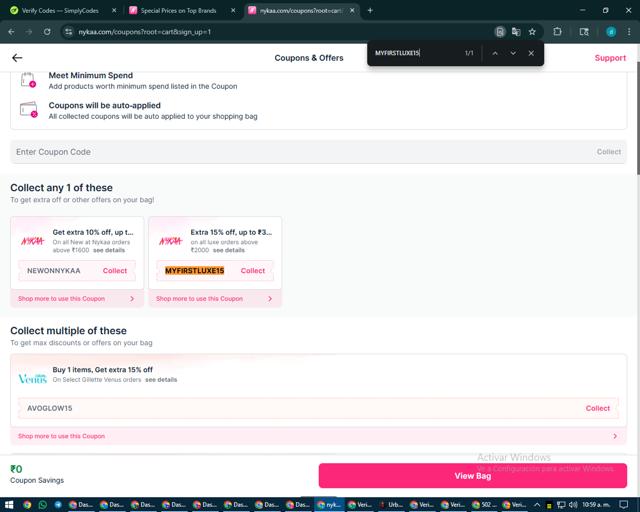Click Shop more text under NEWONNYKAA

click(62, 299)
